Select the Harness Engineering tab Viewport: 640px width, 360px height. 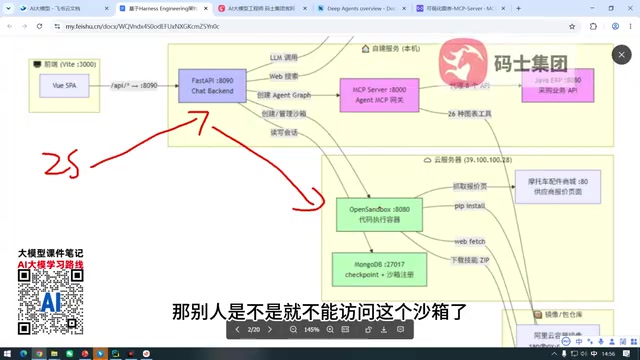pyautogui.click(x=163, y=8)
